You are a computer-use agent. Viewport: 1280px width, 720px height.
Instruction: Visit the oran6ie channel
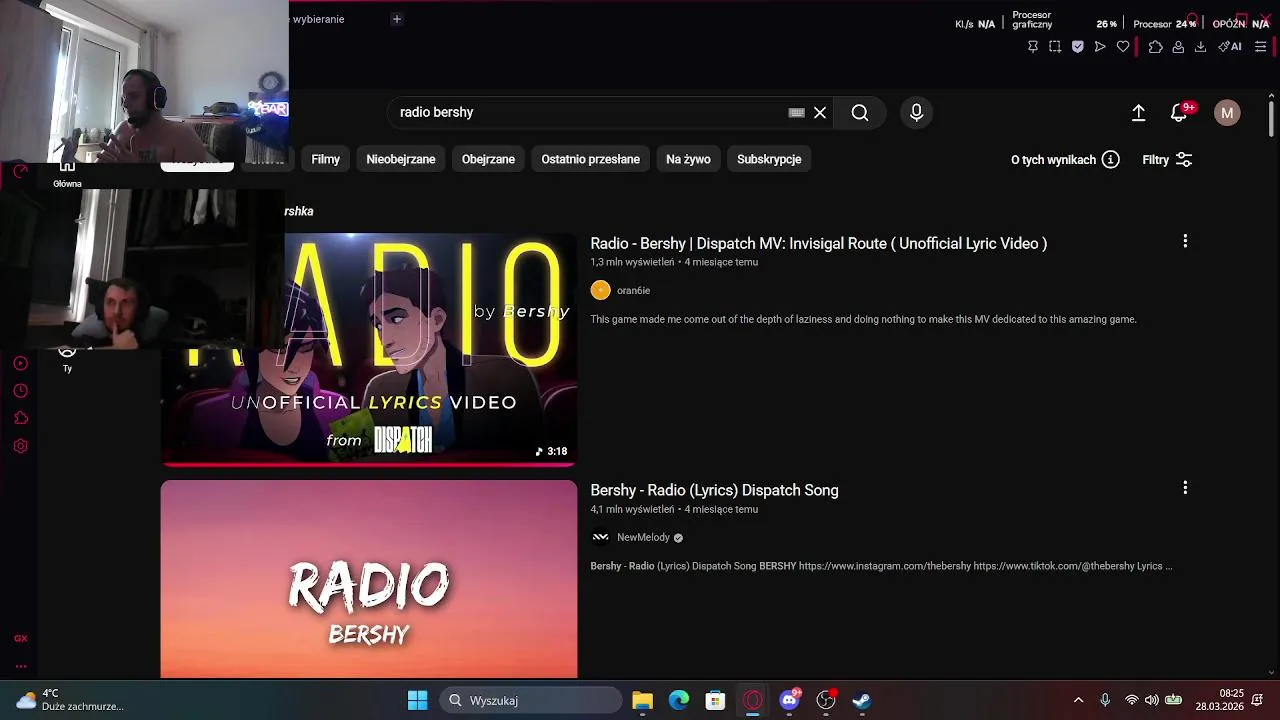(633, 291)
